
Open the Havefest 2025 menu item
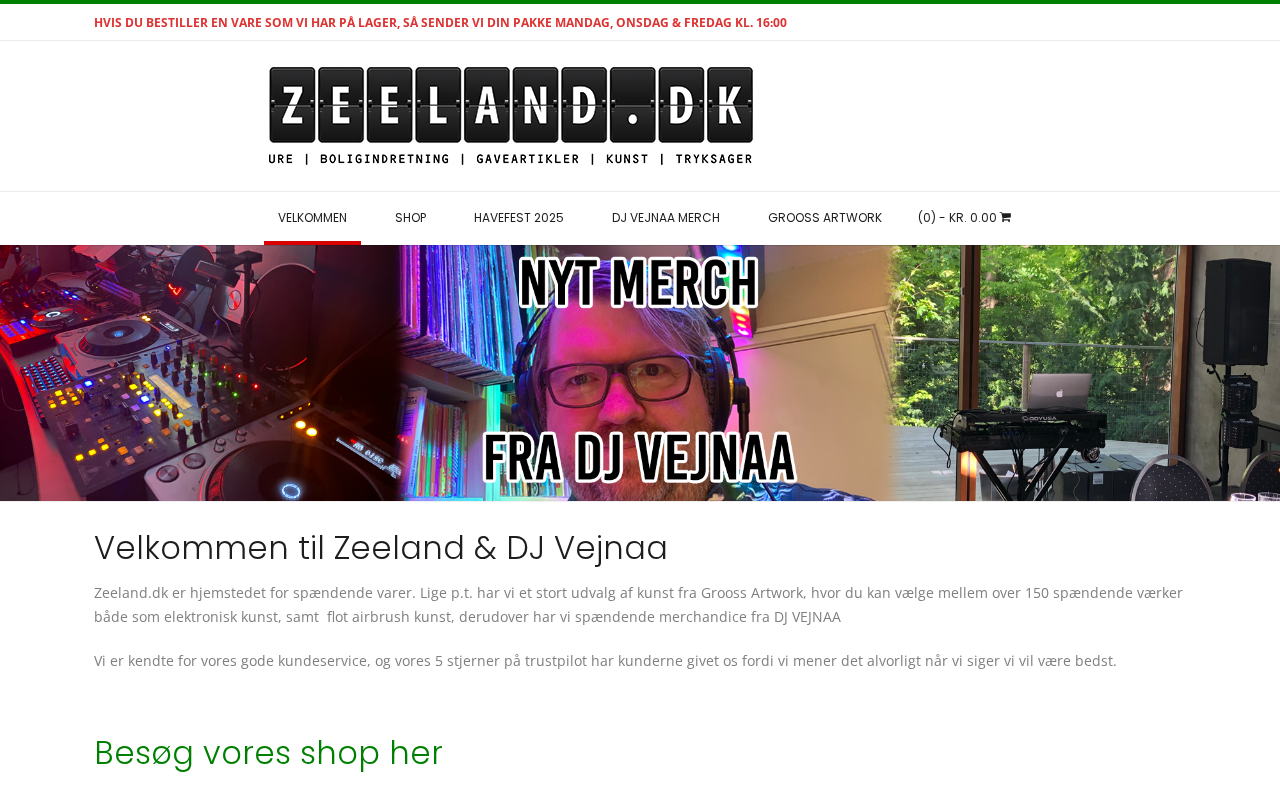519,218
